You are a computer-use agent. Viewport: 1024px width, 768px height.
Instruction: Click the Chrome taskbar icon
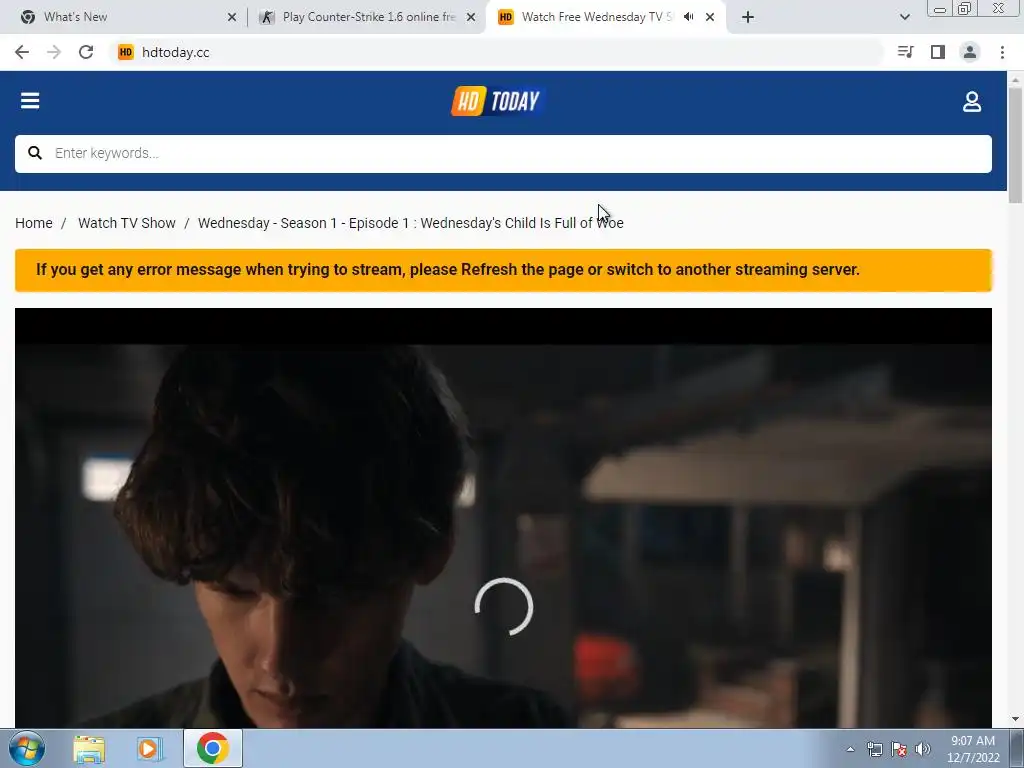(x=212, y=748)
